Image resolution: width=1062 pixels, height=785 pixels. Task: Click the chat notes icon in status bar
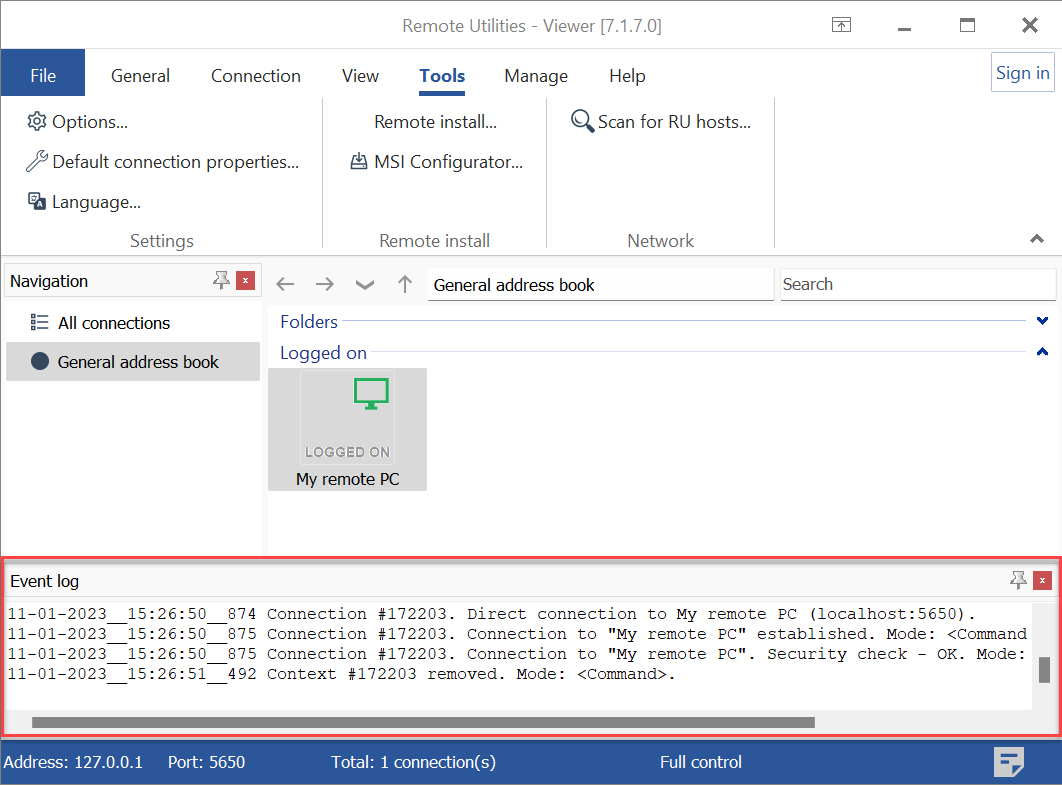click(x=1008, y=762)
